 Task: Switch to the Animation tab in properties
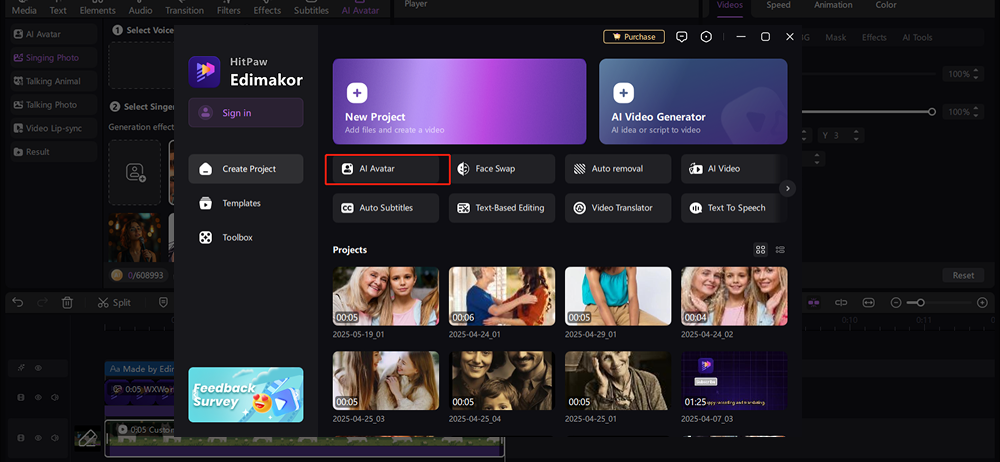(833, 5)
